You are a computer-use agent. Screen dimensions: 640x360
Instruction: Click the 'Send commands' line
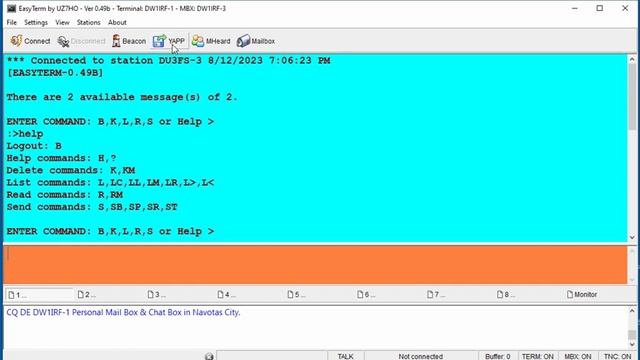point(92,207)
